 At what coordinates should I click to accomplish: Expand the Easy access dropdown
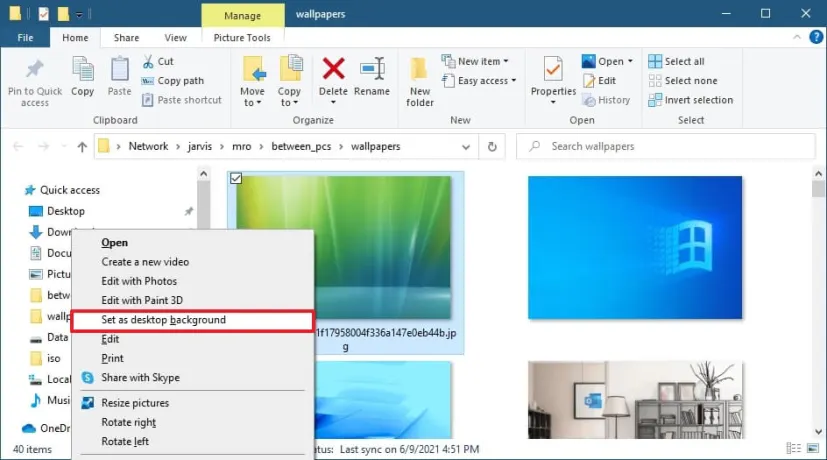click(514, 81)
